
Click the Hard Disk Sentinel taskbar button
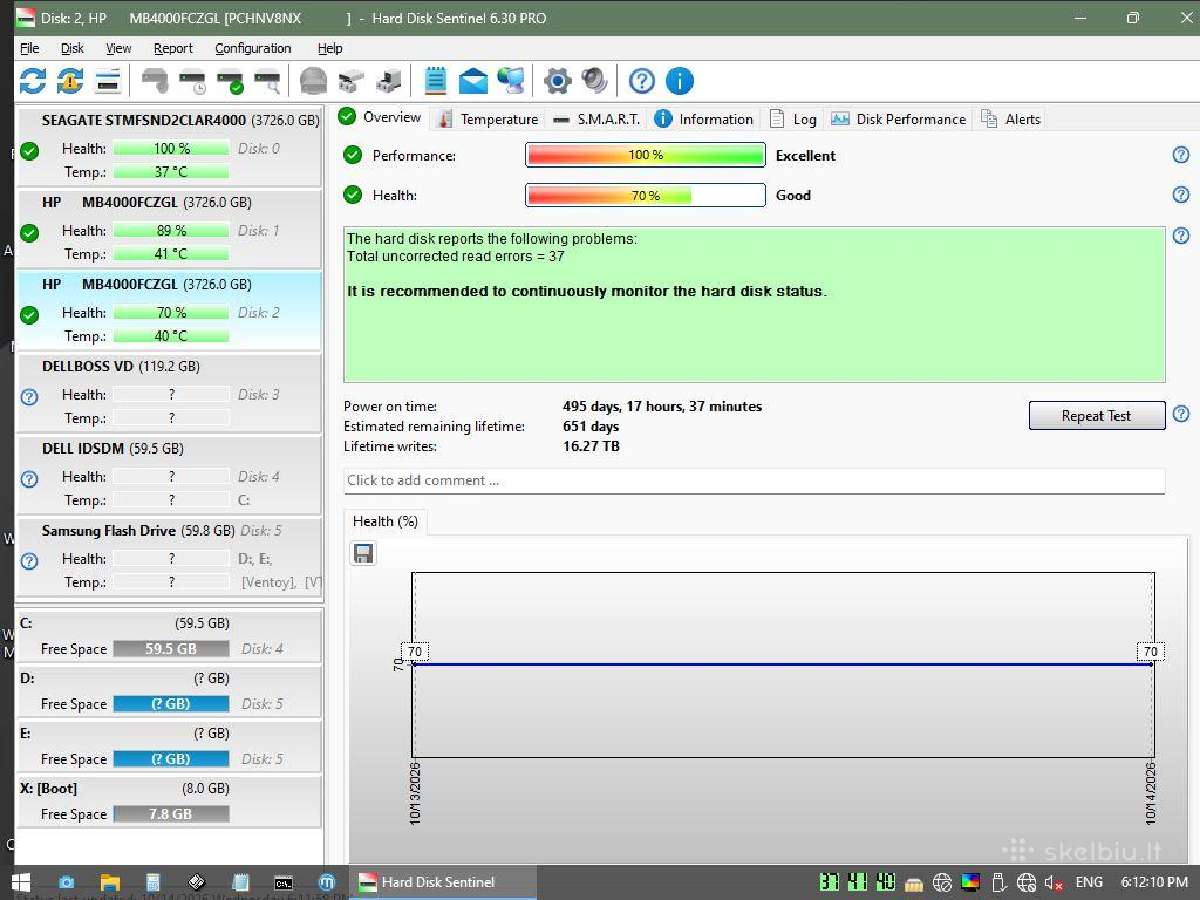click(442, 882)
